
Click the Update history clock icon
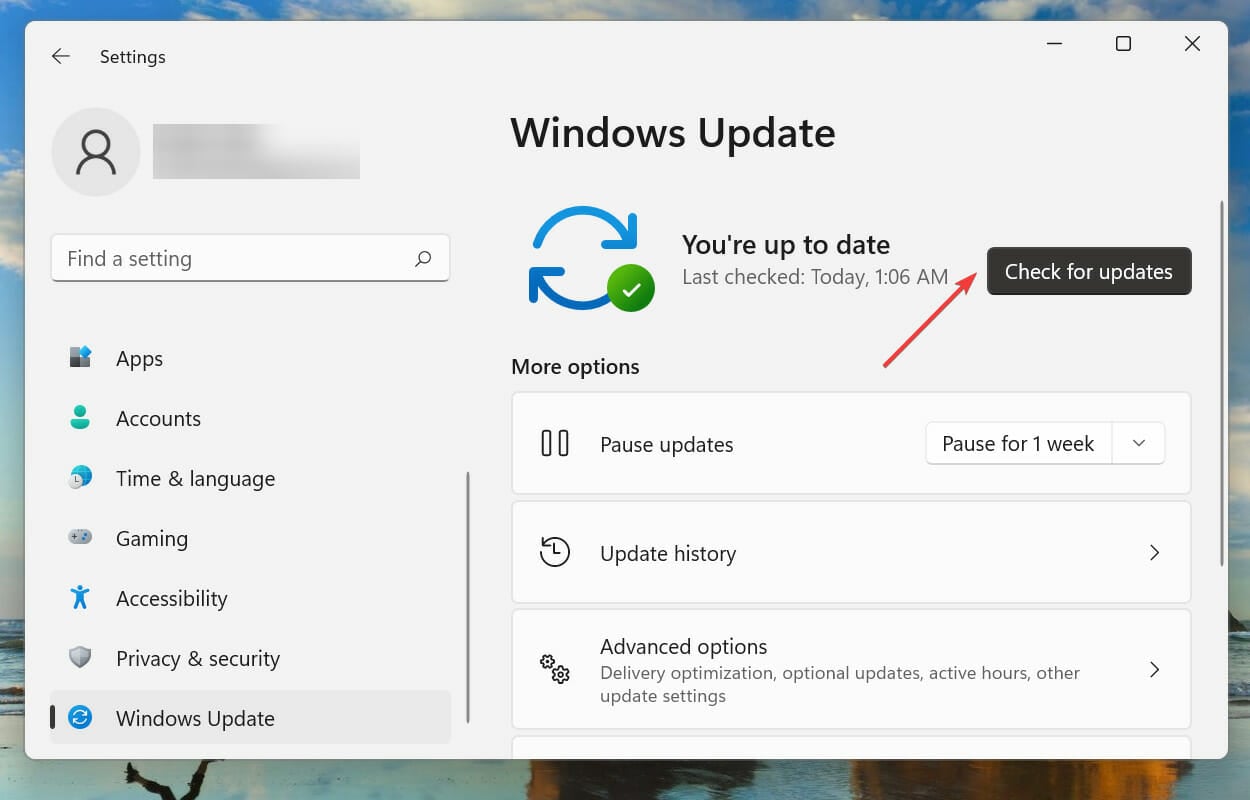[555, 552]
